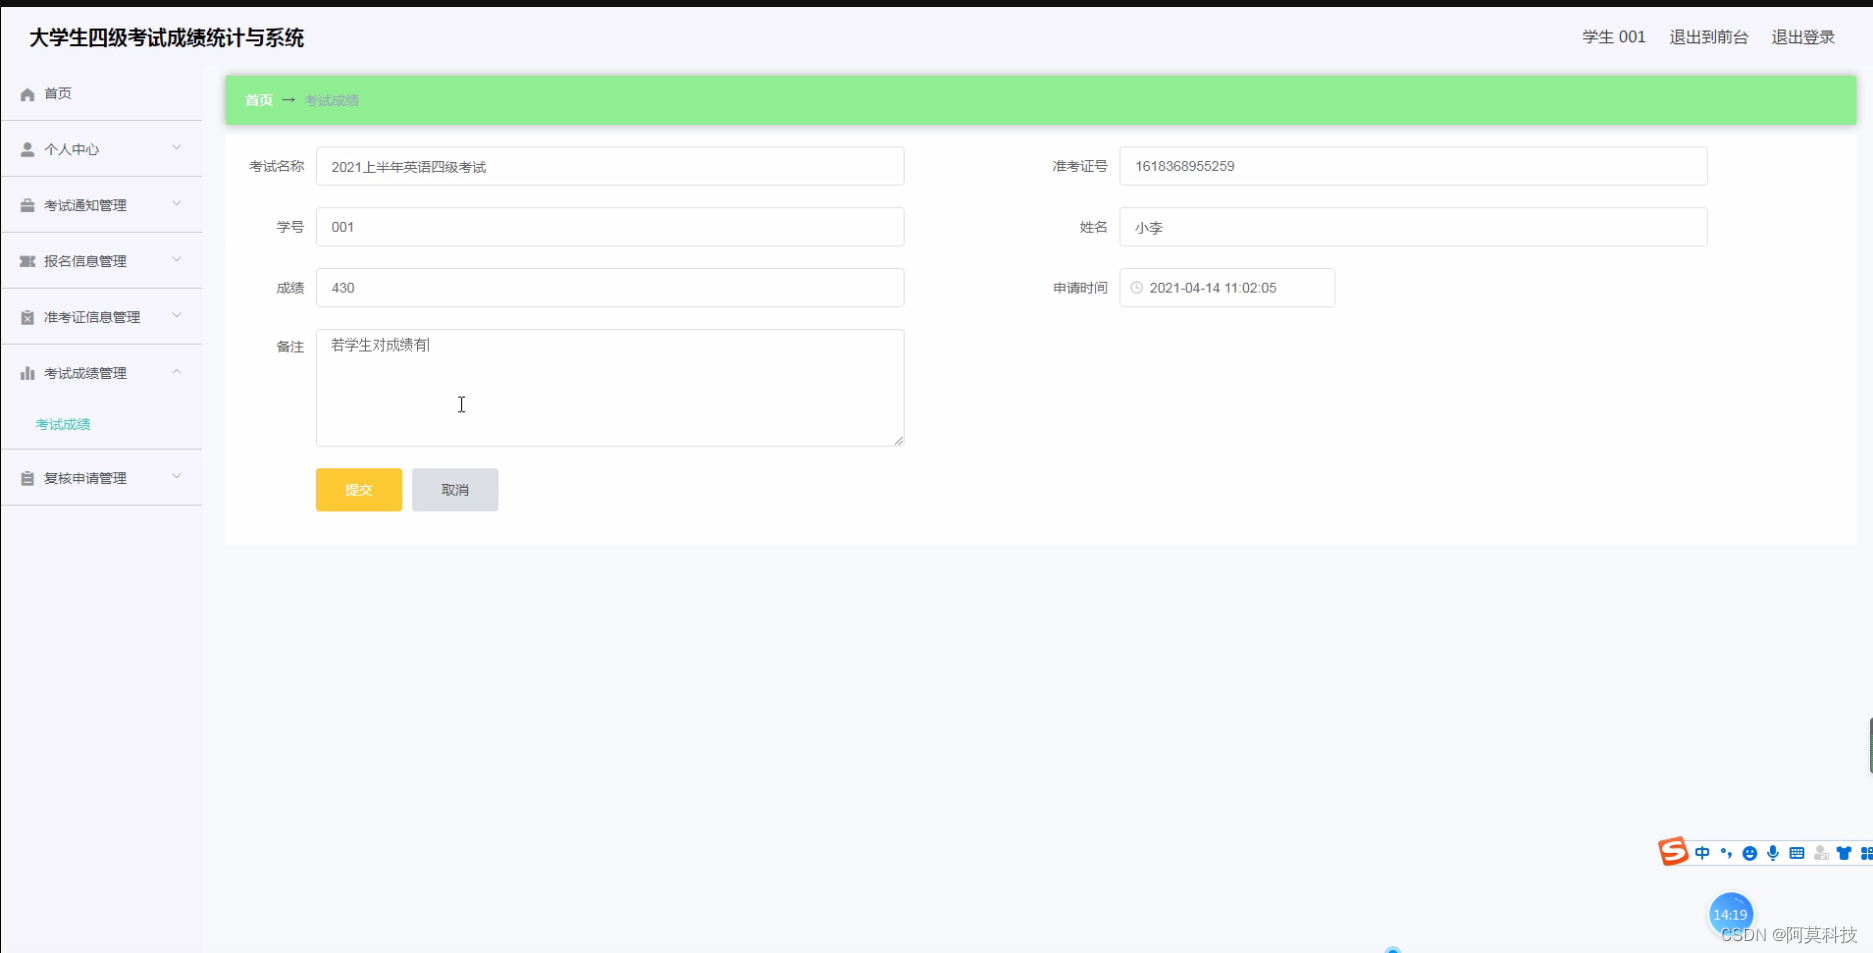Viewport: 1873px width, 953px height.
Task: Select the 考试成绩 sidebar submenu item
Action: (62, 424)
